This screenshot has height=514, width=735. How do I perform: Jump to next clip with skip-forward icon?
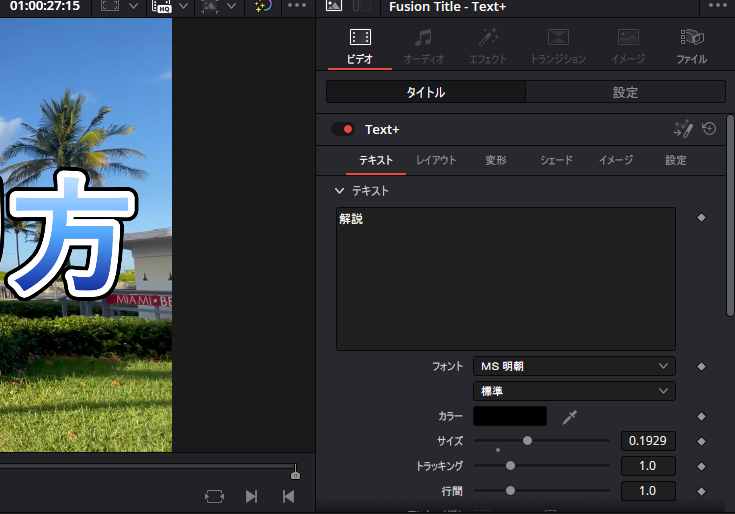[252, 496]
